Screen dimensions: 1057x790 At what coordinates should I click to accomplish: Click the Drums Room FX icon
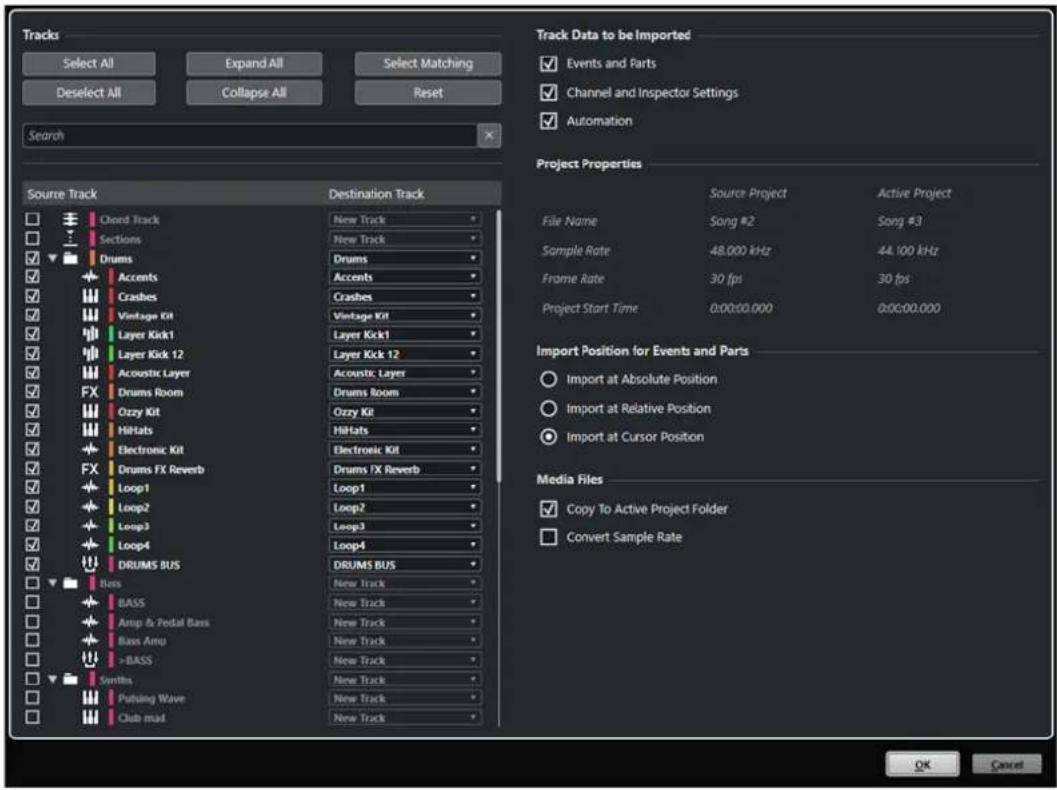(90, 392)
